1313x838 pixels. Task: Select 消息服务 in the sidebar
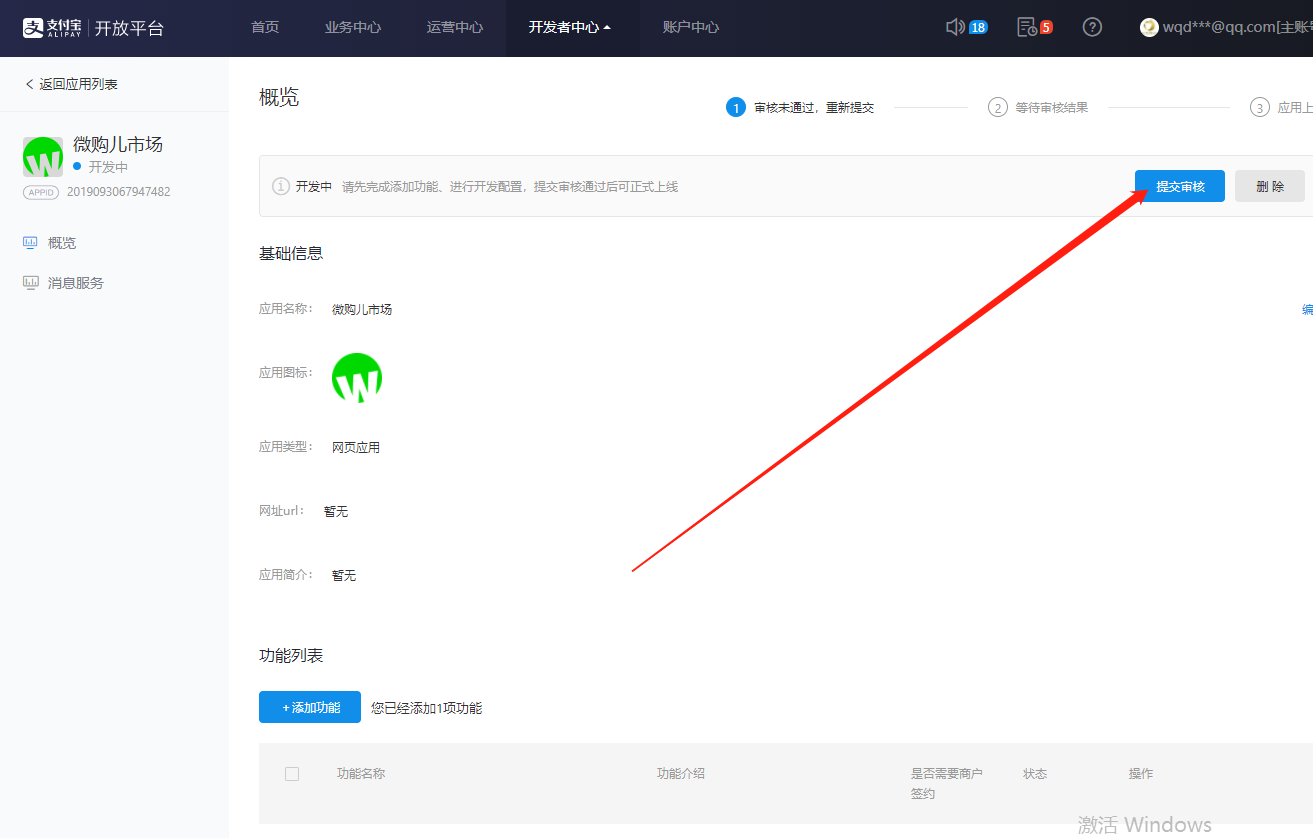[x=76, y=283]
